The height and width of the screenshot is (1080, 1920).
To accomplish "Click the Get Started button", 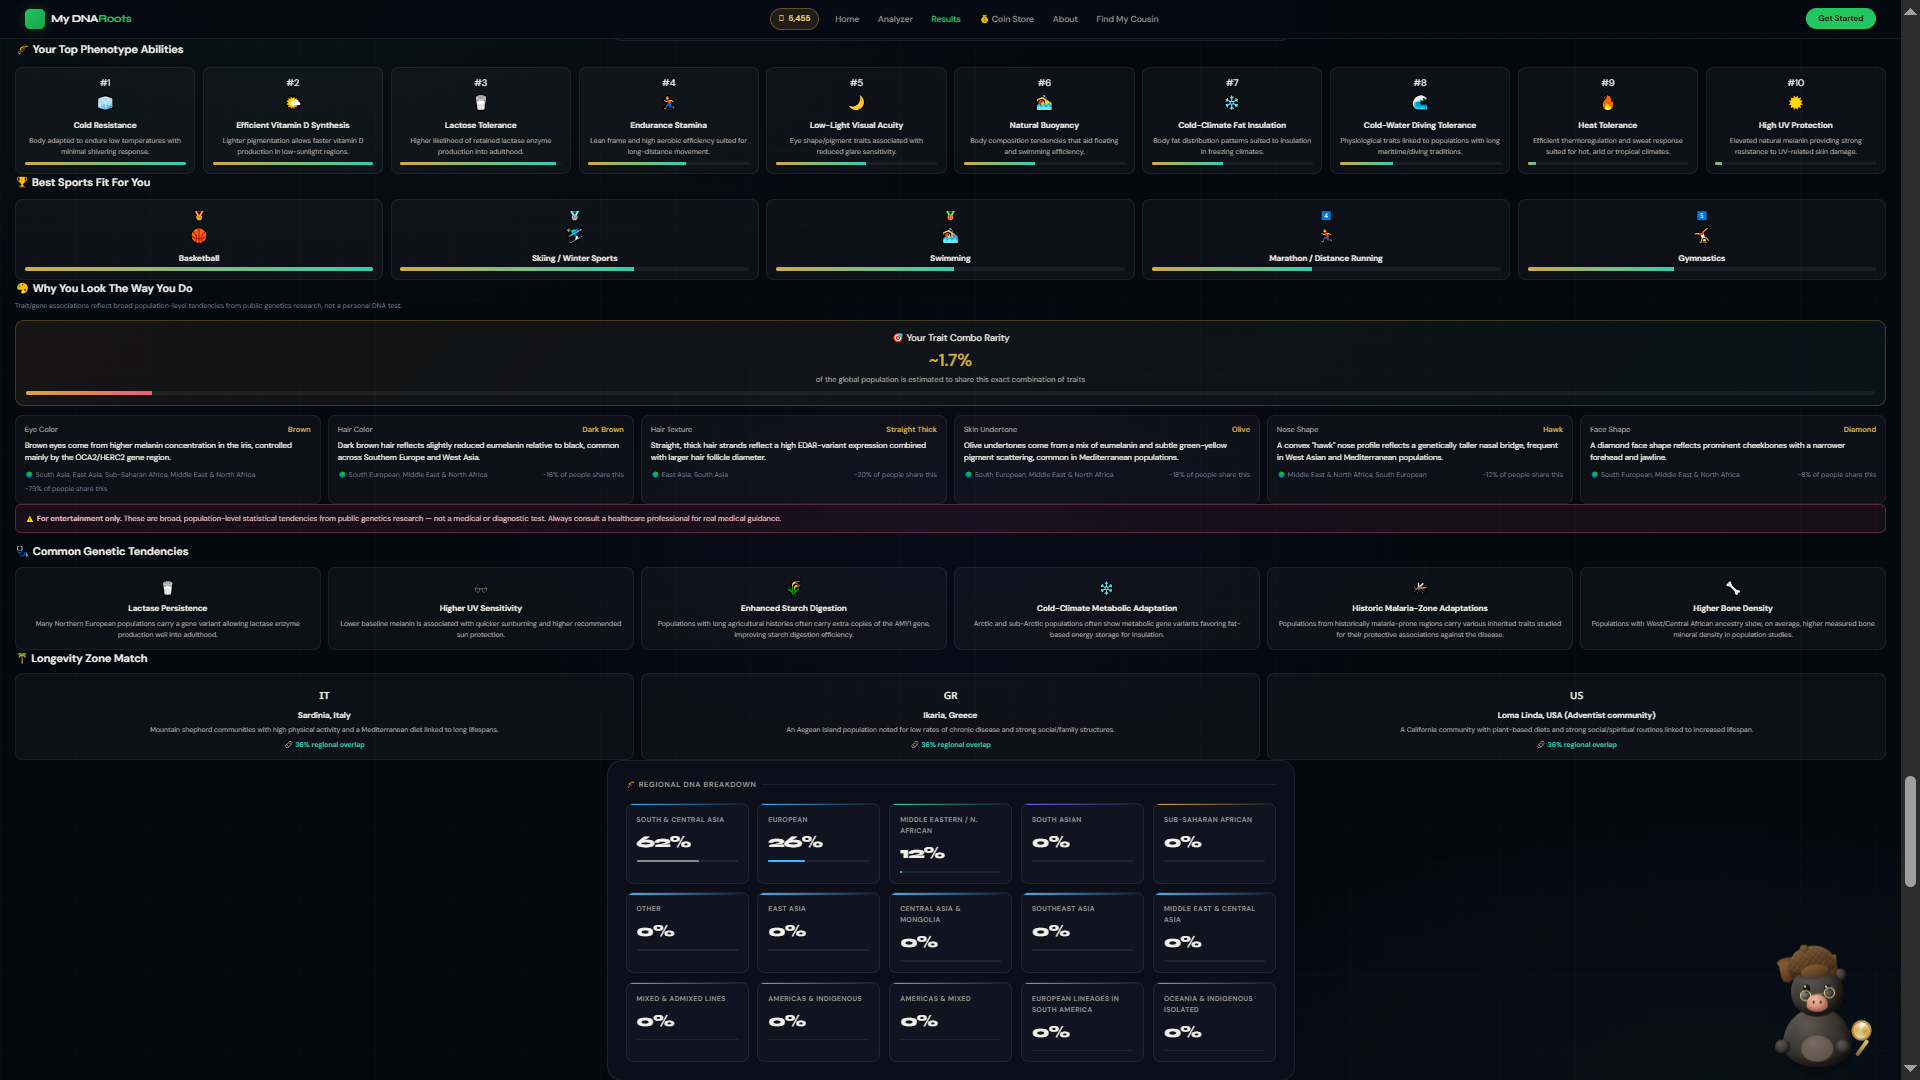I will (x=1840, y=18).
